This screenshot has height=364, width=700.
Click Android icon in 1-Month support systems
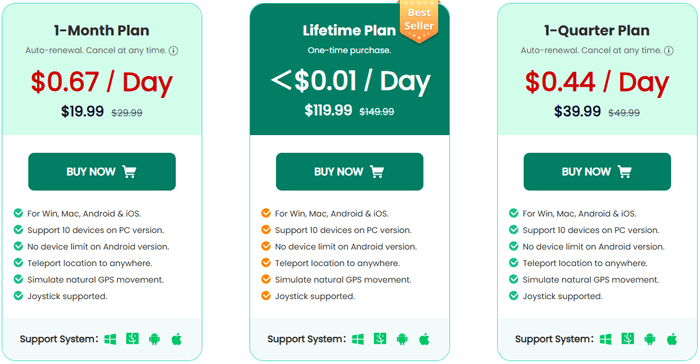154,339
